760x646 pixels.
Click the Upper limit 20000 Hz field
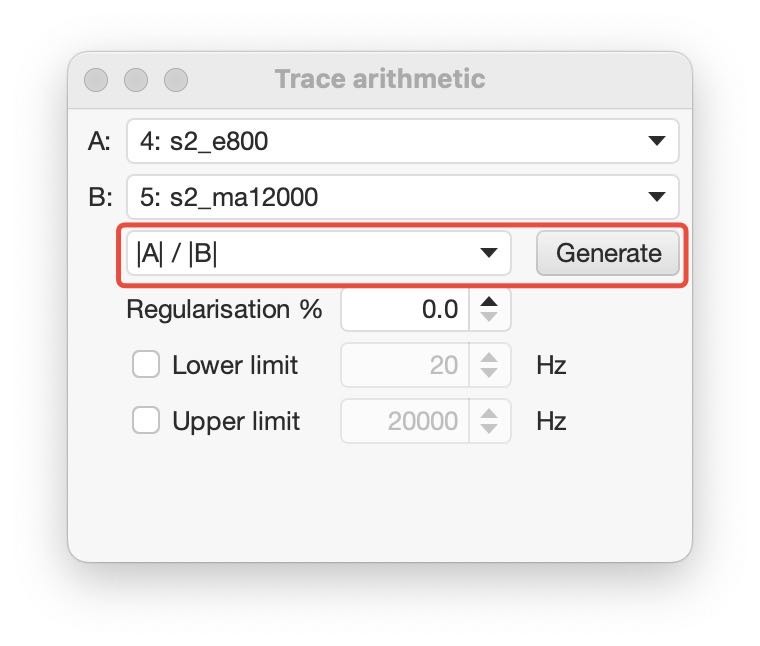404,422
